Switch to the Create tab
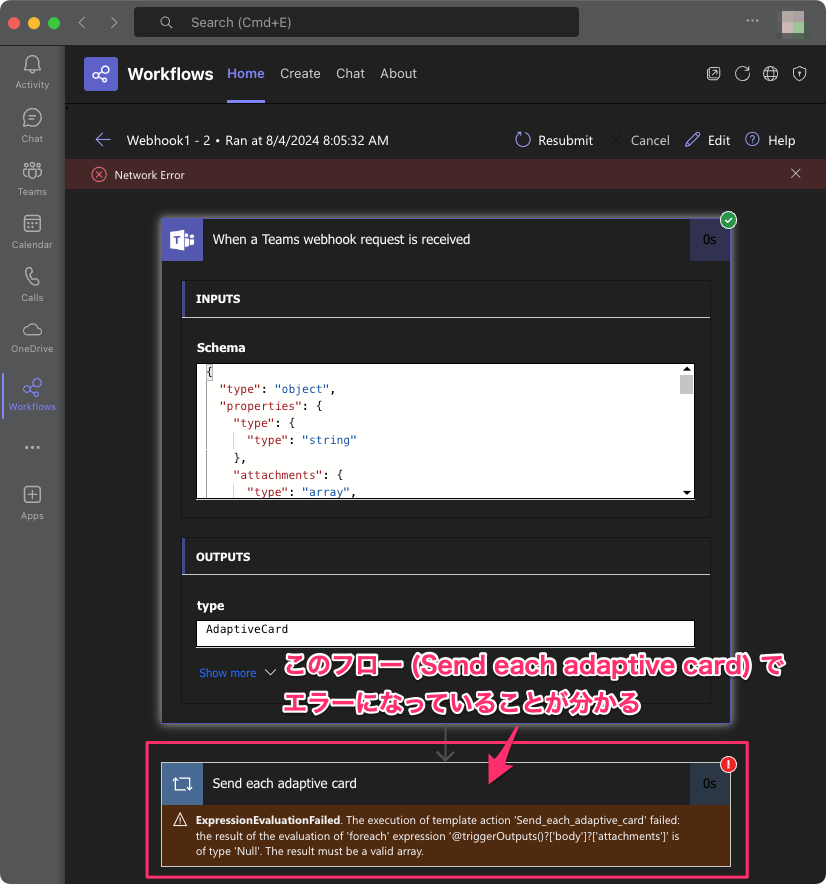826x884 pixels. [300, 74]
